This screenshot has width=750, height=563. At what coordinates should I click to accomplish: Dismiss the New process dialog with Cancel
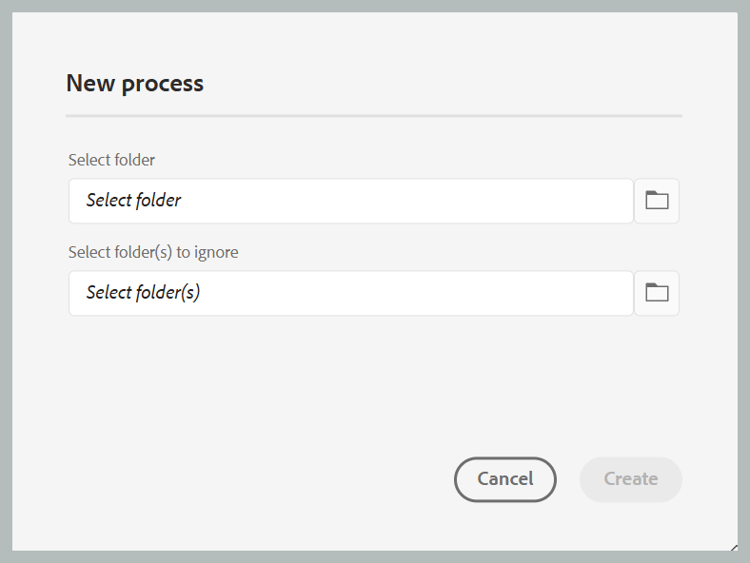pyautogui.click(x=505, y=479)
